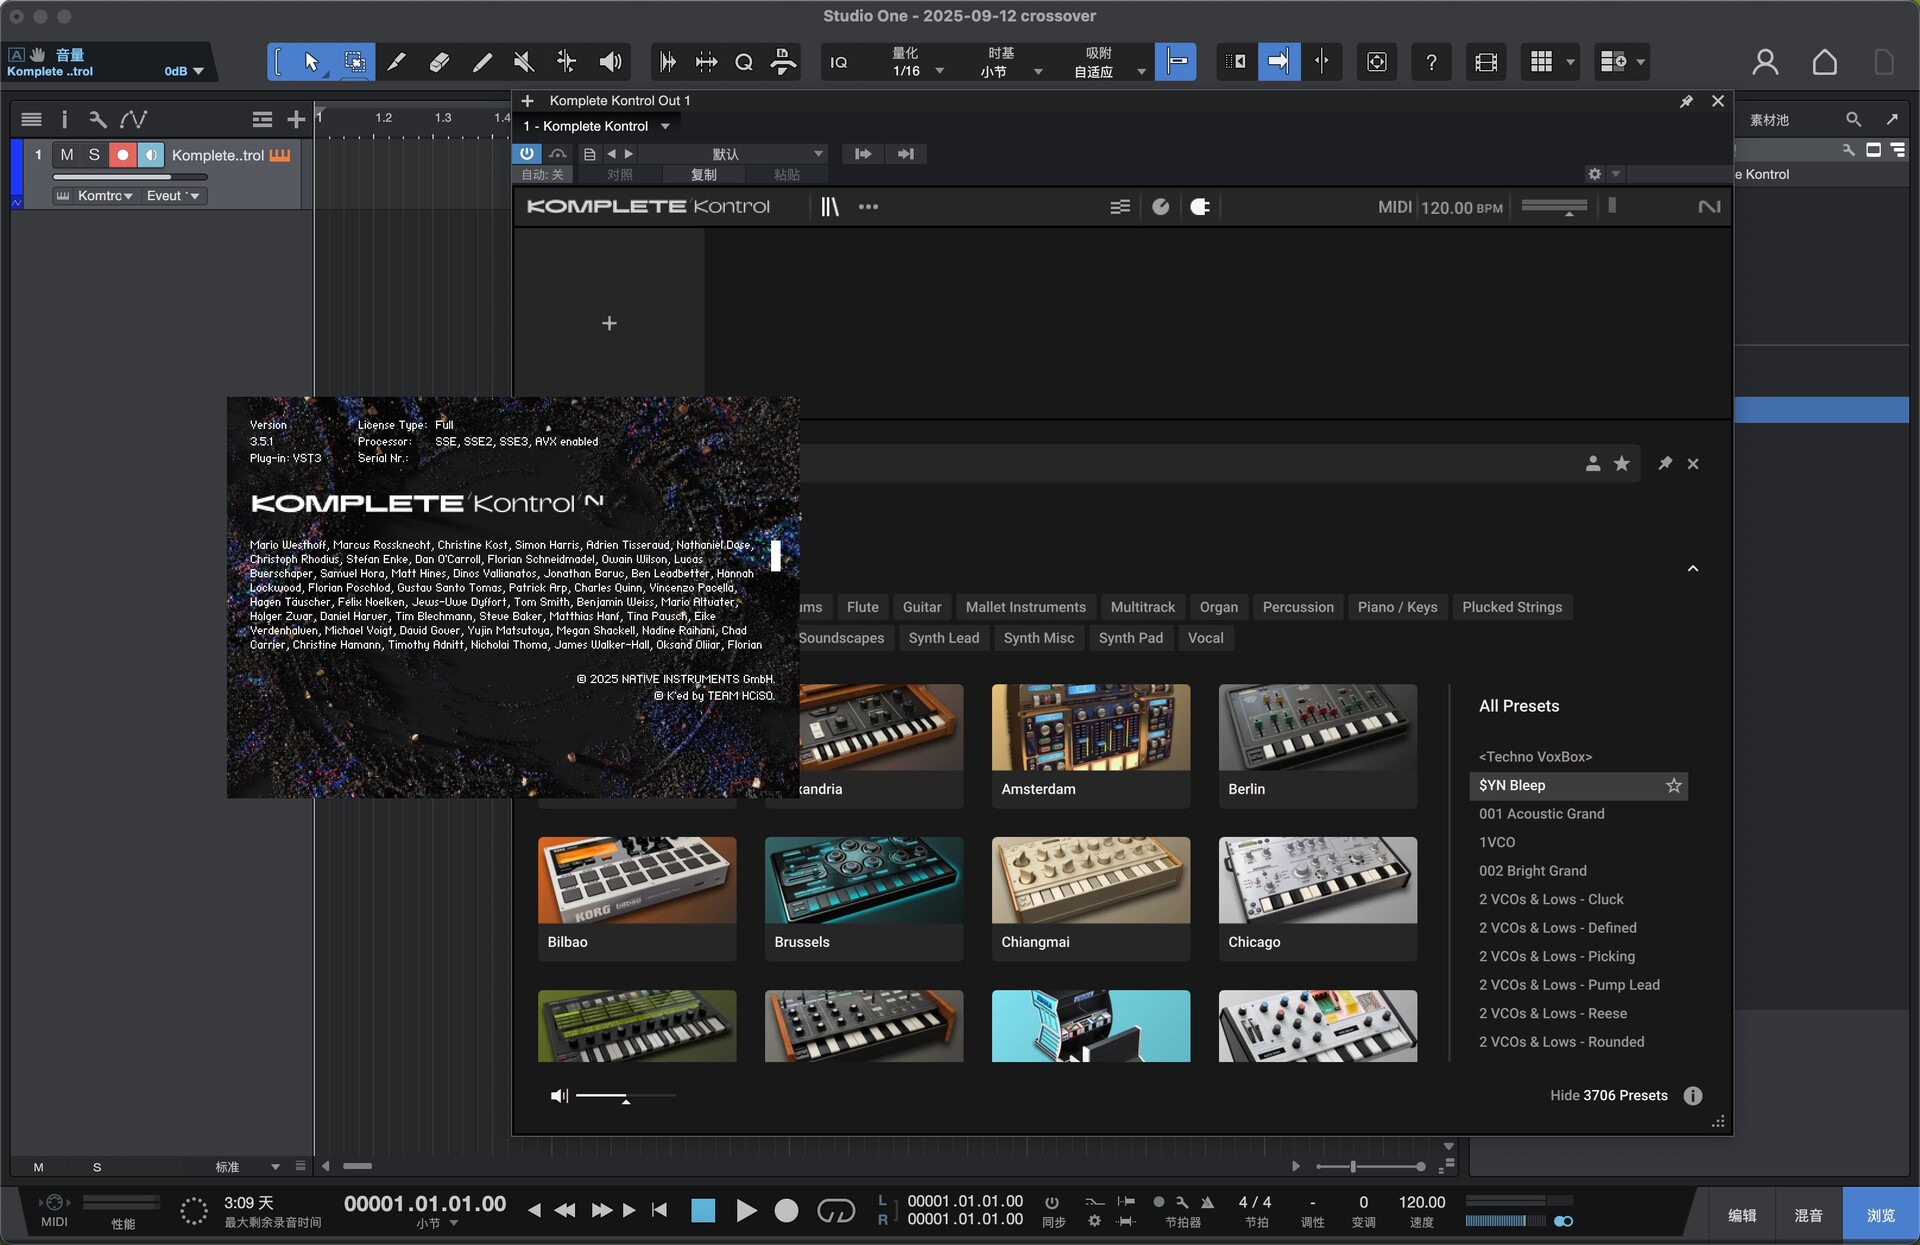The height and width of the screenshot is (1245, 1920).
Task: Select the Eraser tool
Action: click(x=439, y=62)
